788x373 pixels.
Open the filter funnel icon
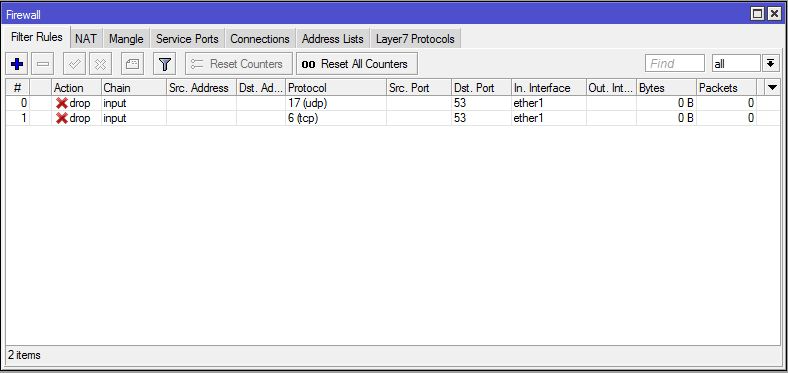click(x=165, y=64)
